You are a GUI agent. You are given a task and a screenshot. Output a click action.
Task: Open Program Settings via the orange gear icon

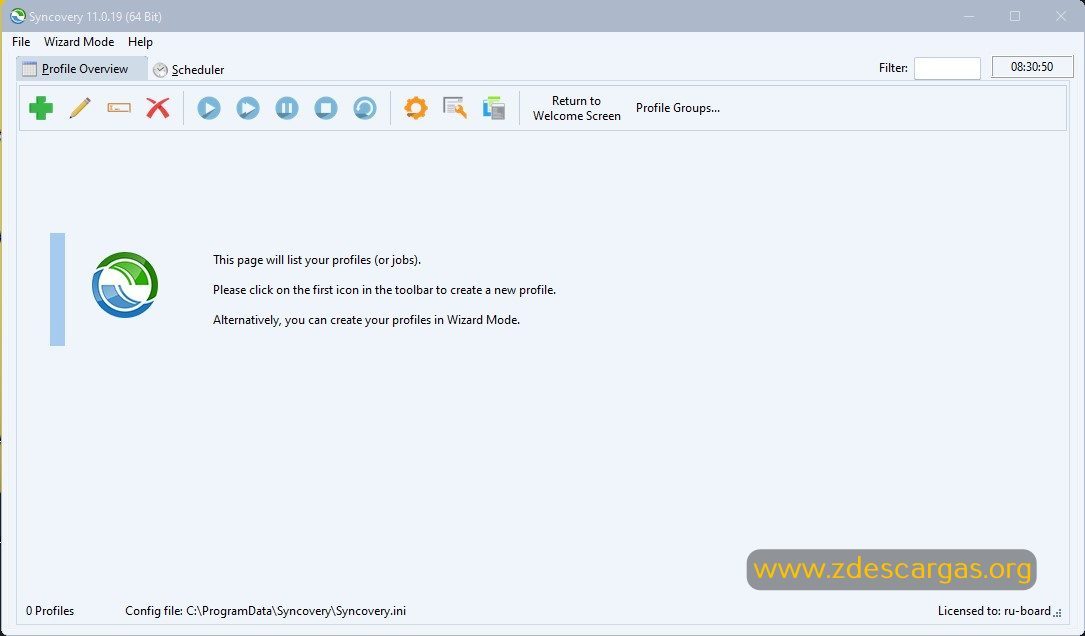[x=415, y=108]
